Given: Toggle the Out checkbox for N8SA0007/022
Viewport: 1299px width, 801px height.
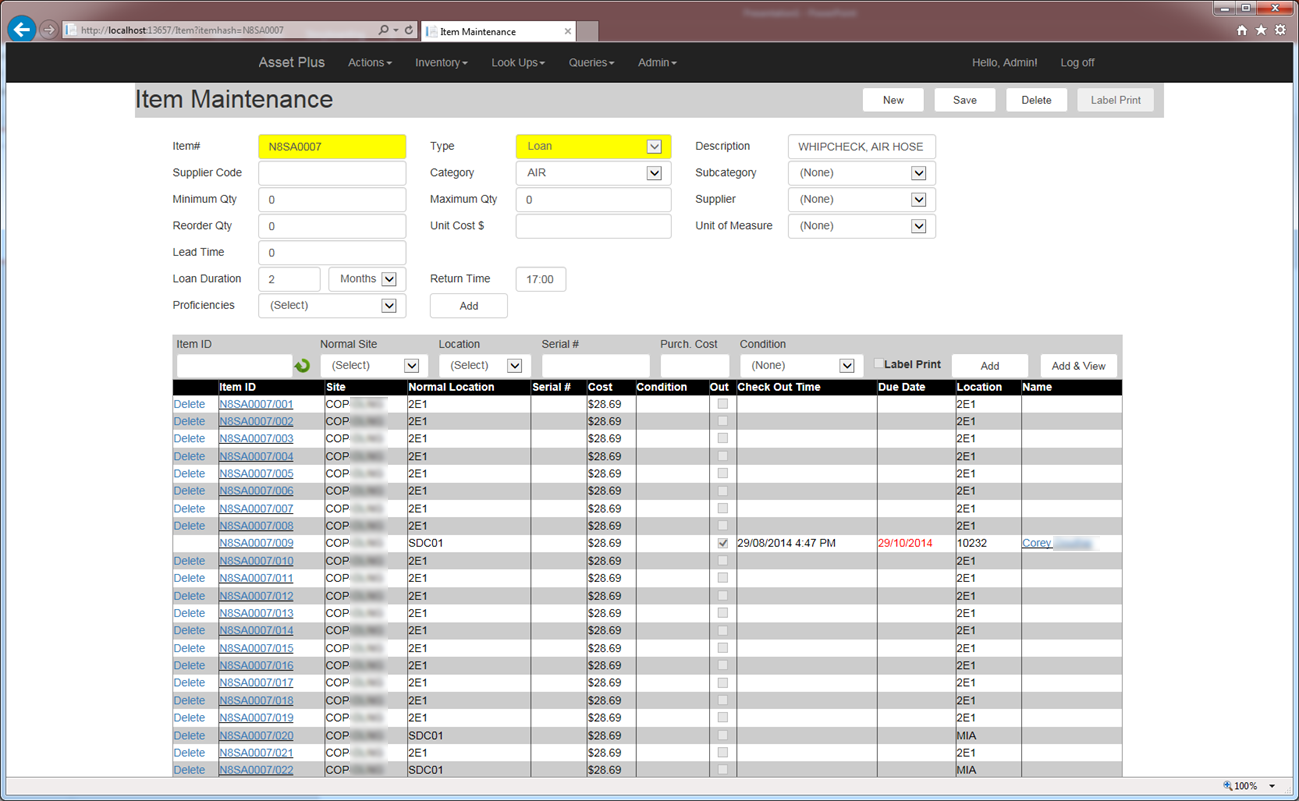Looking at the screenshot, I should pos(722,770).
